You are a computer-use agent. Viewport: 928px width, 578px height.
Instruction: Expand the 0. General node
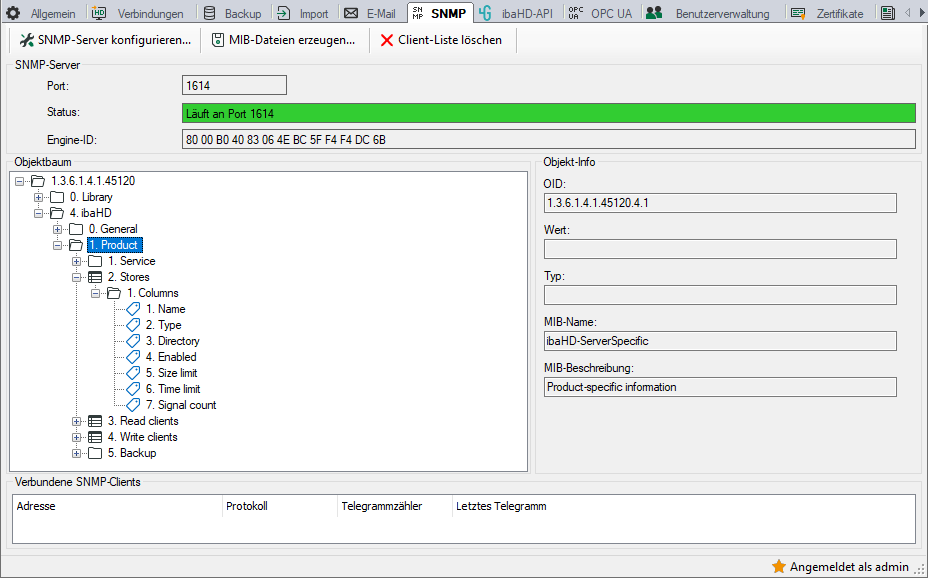tap(57, 229)
